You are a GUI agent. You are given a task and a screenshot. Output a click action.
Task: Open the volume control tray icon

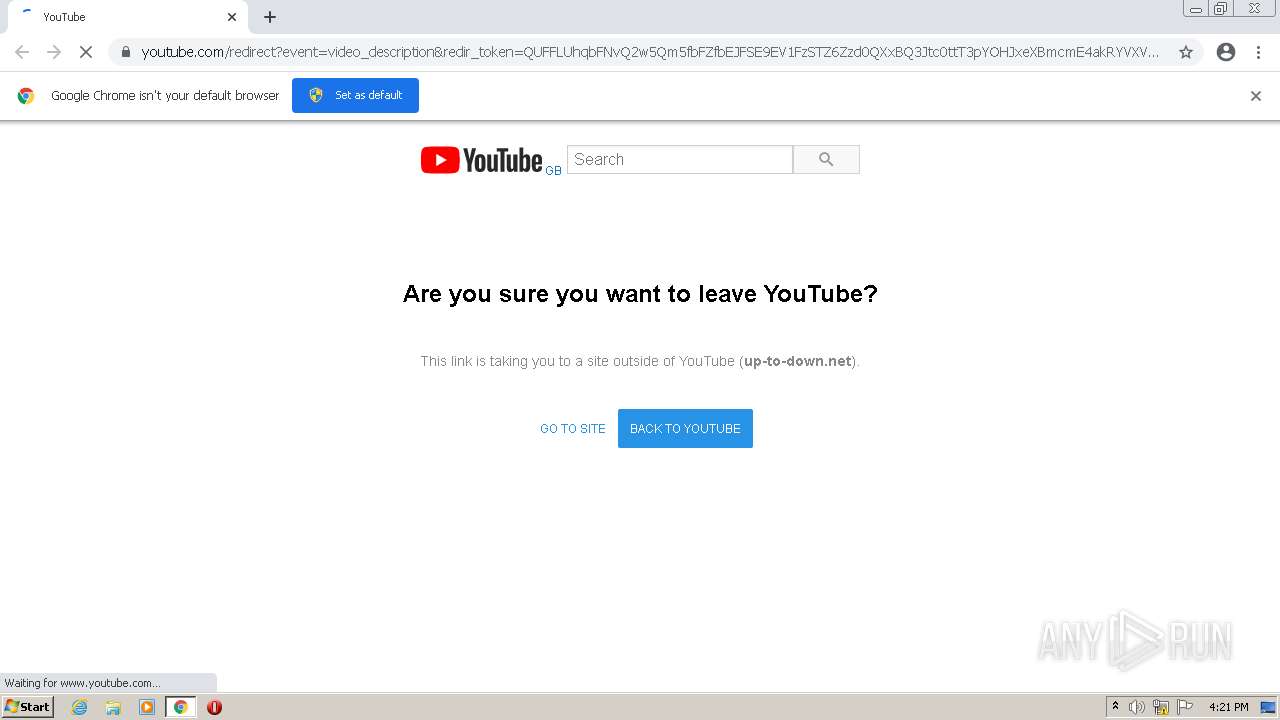pos(1137,707)
